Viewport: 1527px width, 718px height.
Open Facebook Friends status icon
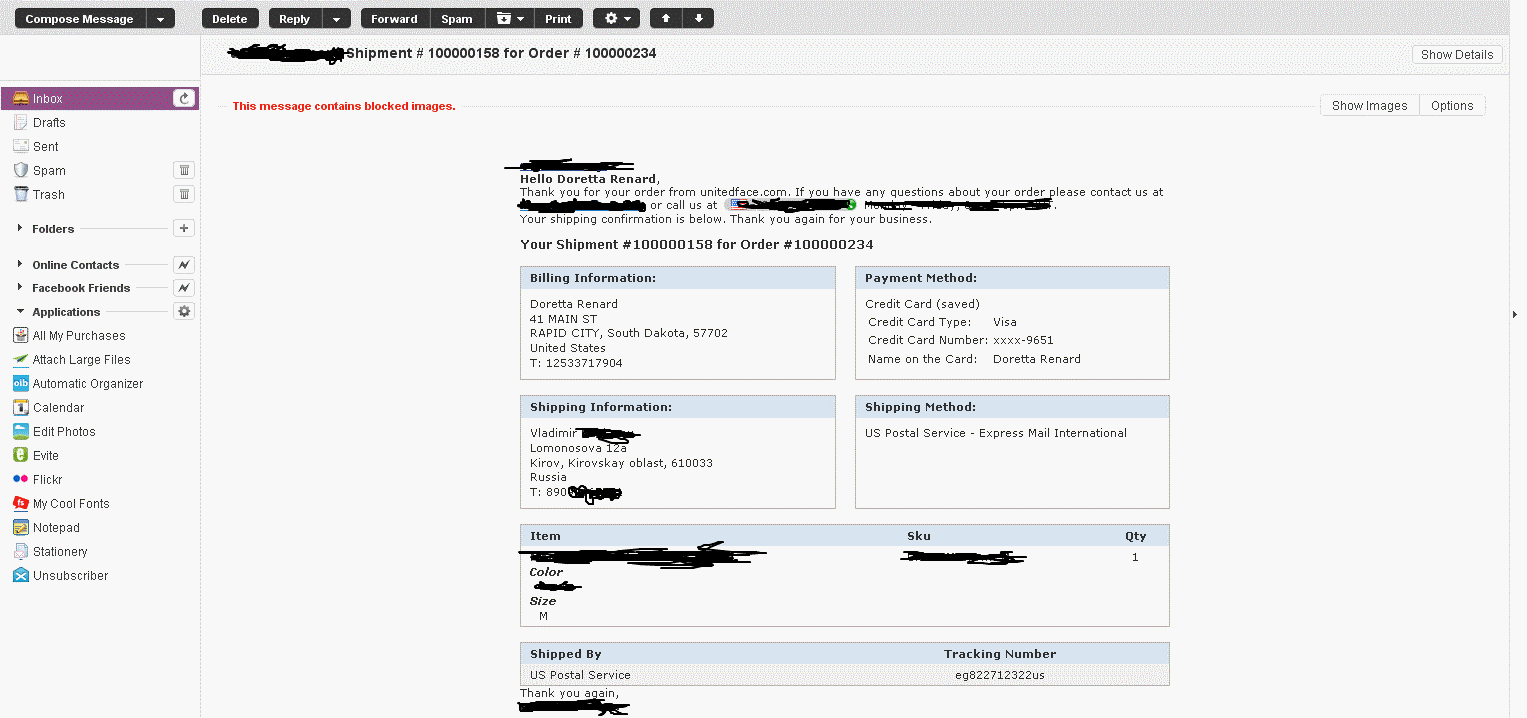point(184,288)
